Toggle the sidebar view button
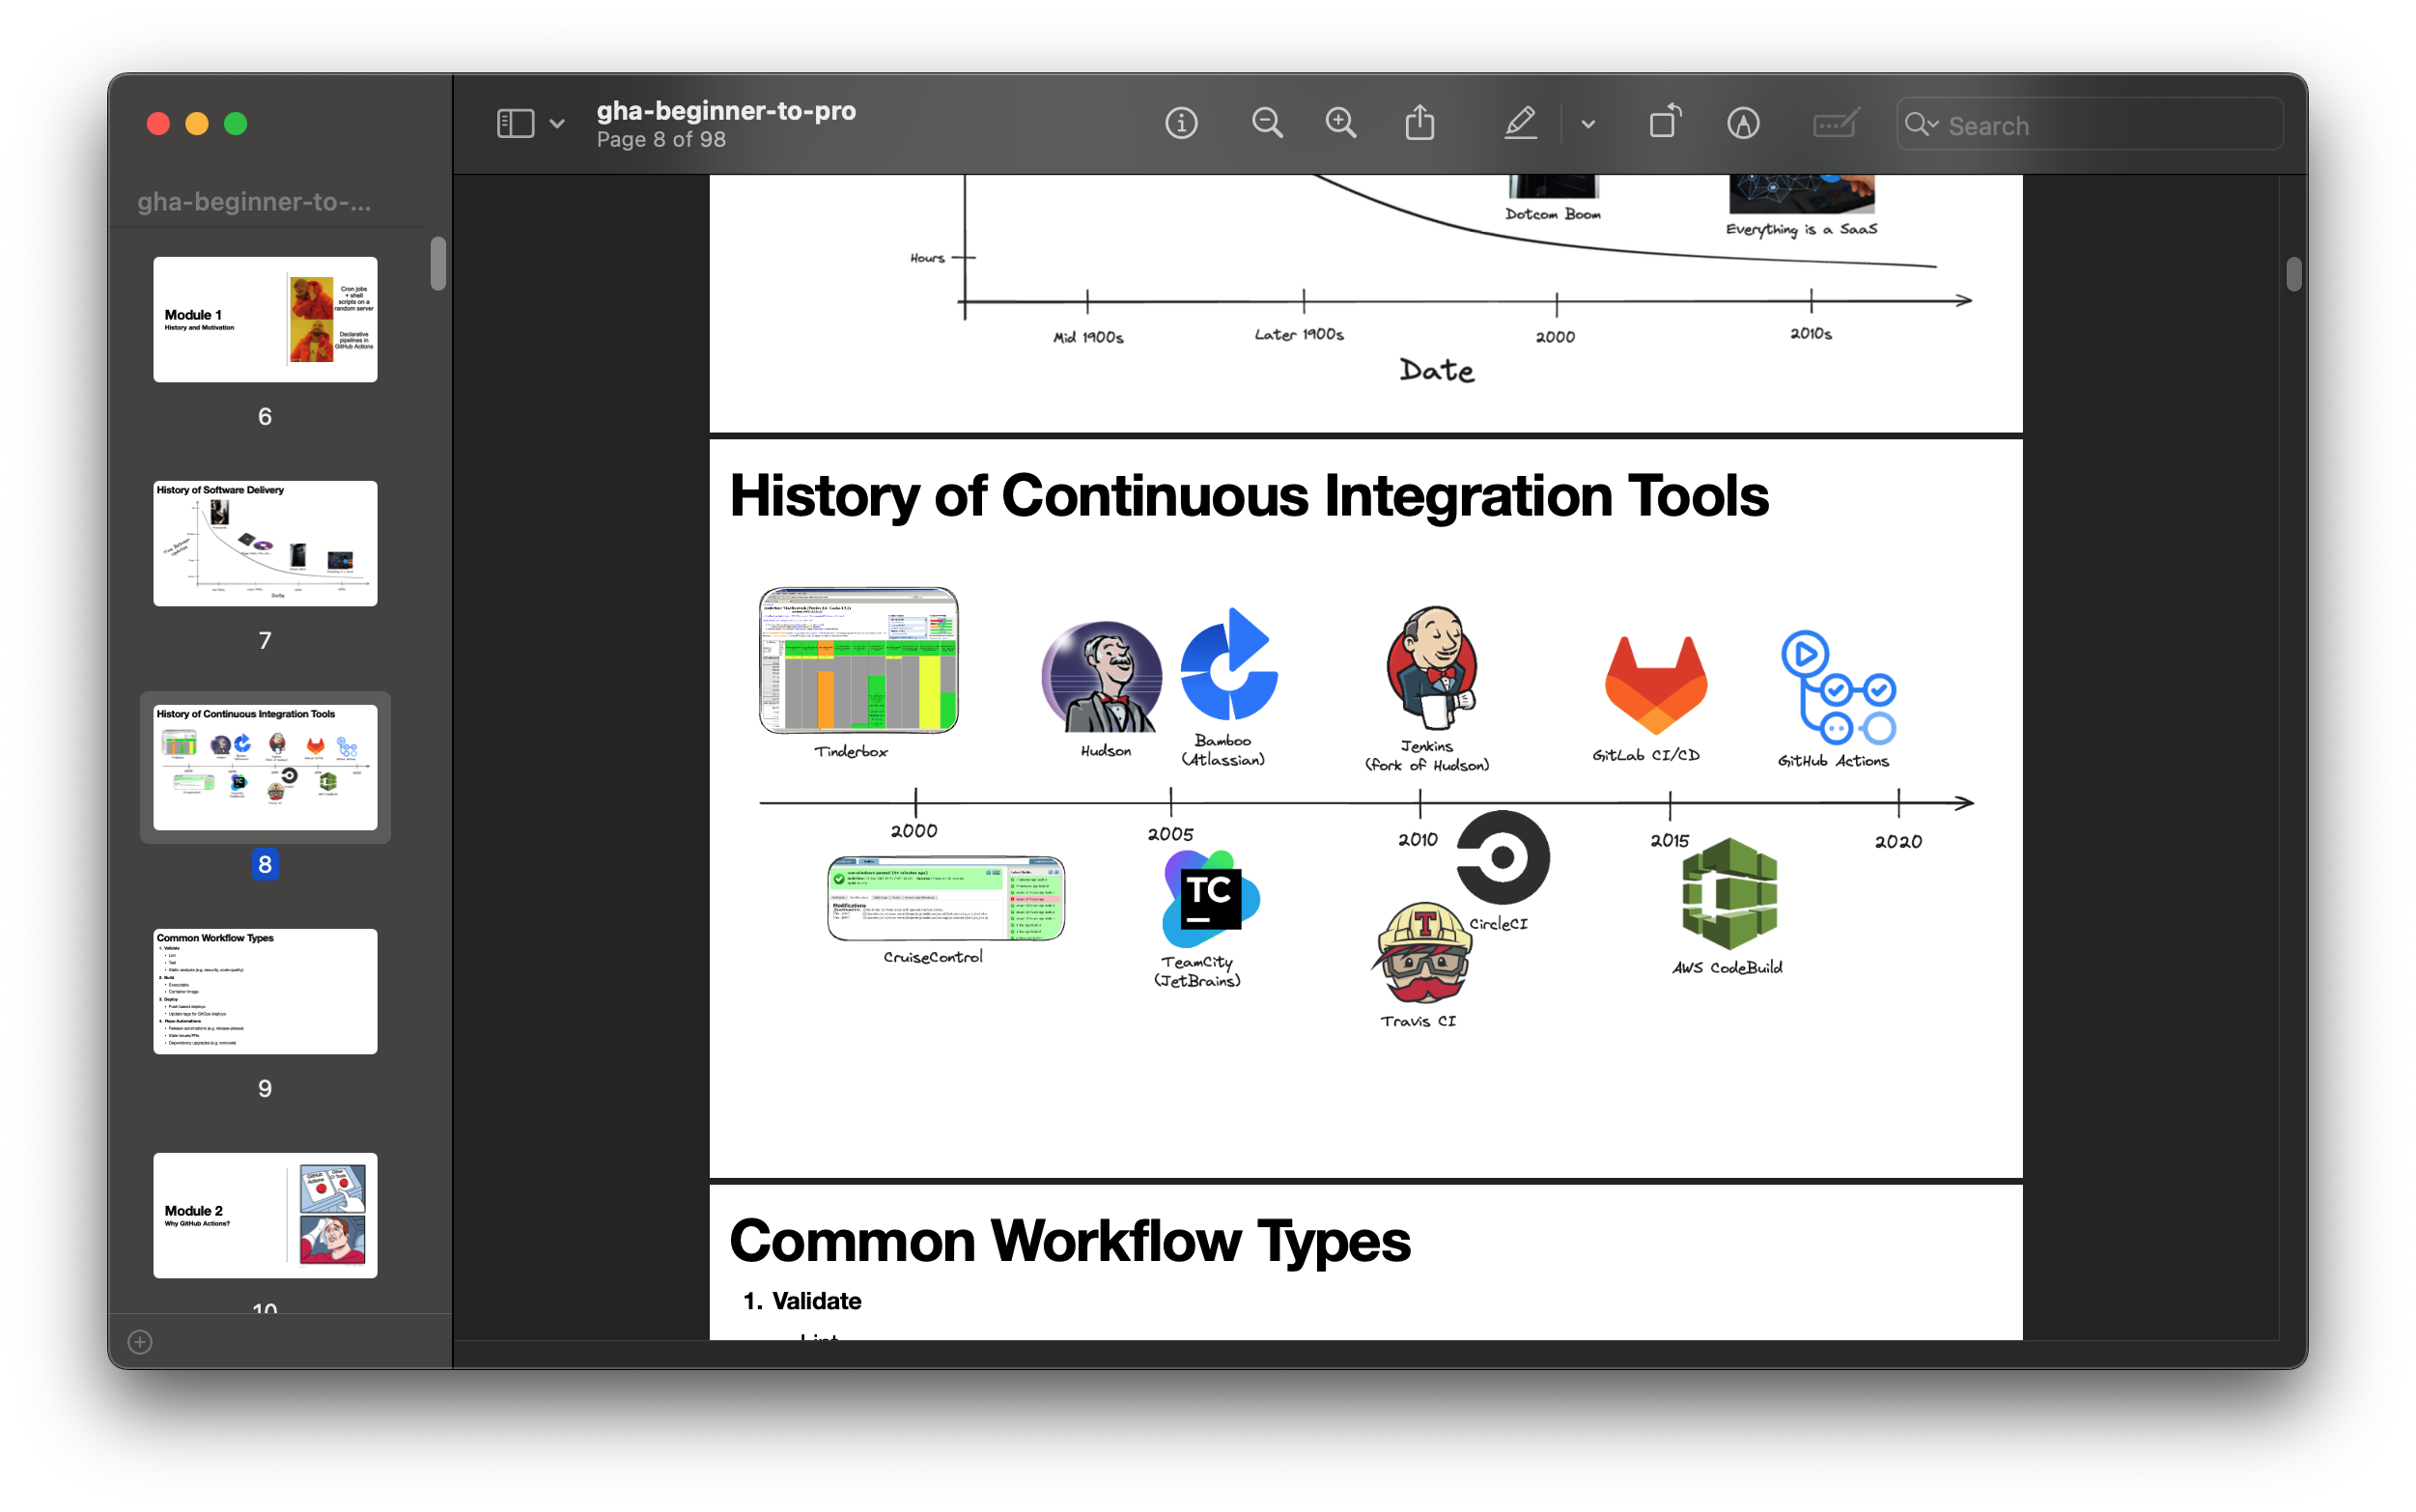Screen dimensions: 2416x1512 point(516,124)
